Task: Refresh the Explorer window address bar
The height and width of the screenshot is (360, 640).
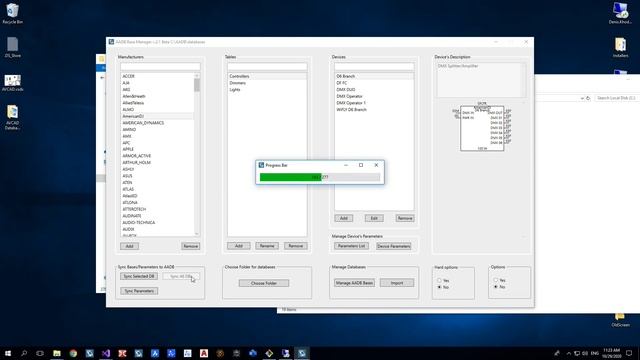Action: click(x=588, y=98)
